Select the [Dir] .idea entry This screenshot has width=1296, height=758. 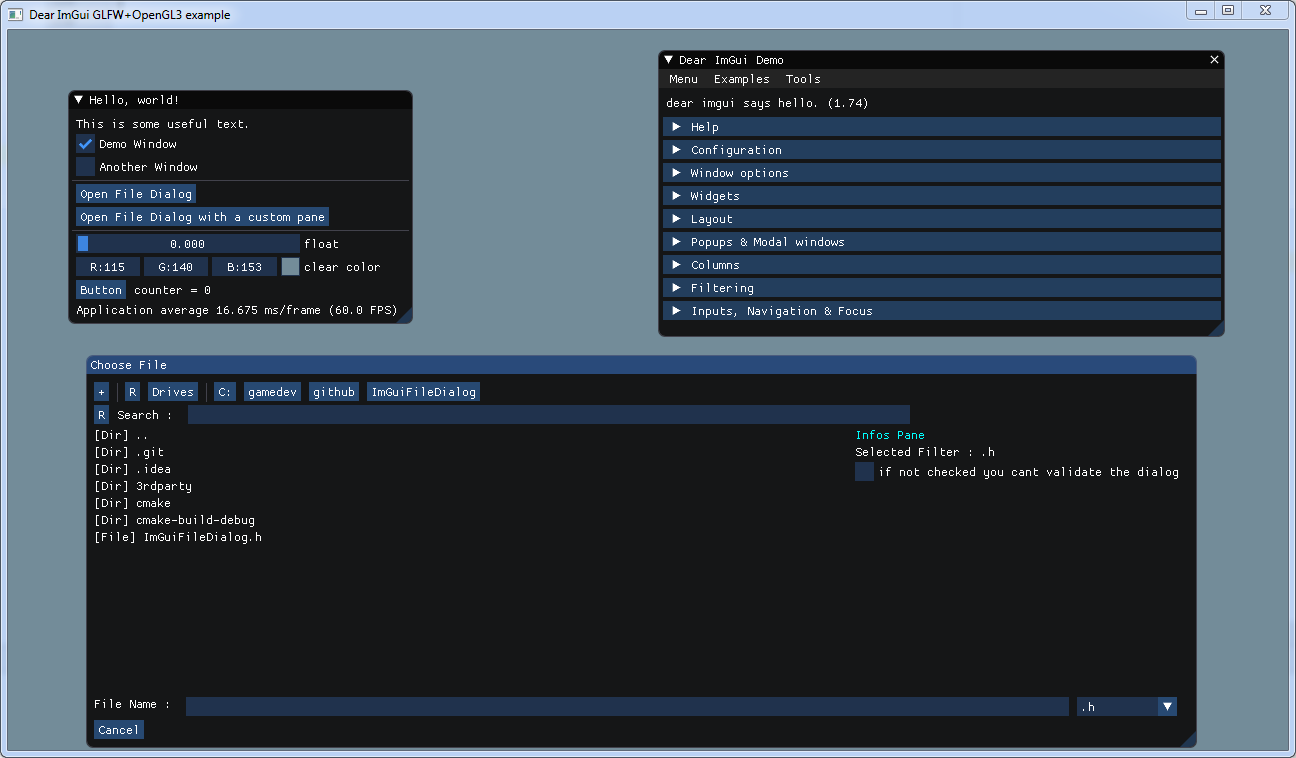tap(133, 469)
